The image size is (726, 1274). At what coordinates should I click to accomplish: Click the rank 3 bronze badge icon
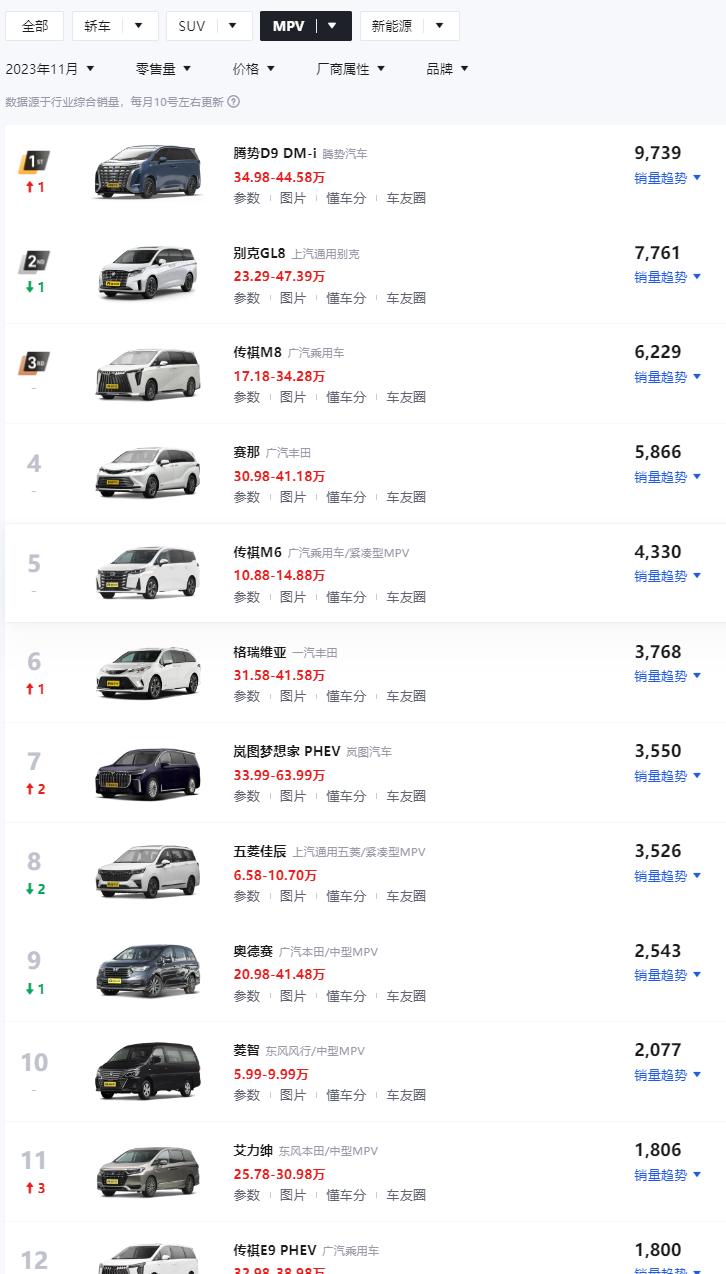[x=34, y=362]
